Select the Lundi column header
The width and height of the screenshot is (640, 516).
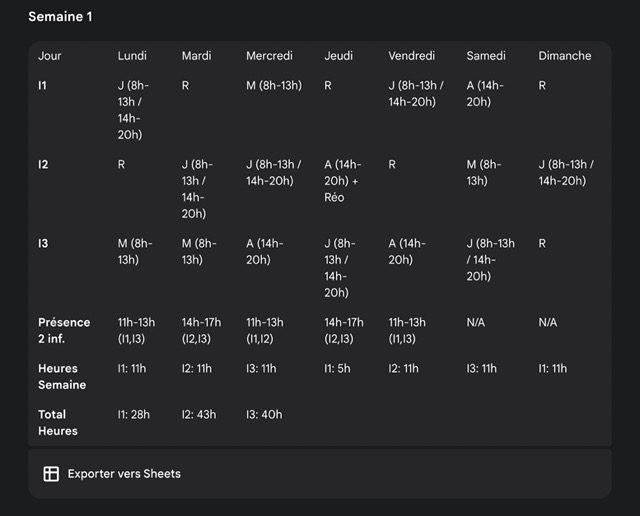[132, 56]
